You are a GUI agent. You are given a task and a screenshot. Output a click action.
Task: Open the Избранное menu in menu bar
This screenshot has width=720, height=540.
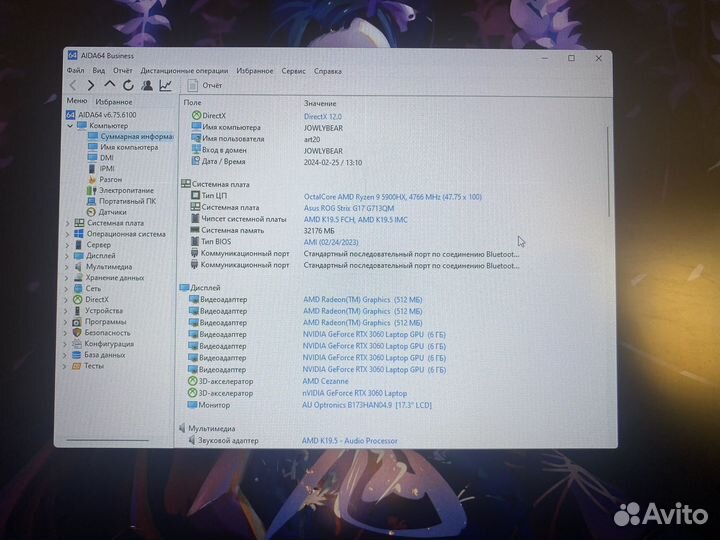pos(255,71)
